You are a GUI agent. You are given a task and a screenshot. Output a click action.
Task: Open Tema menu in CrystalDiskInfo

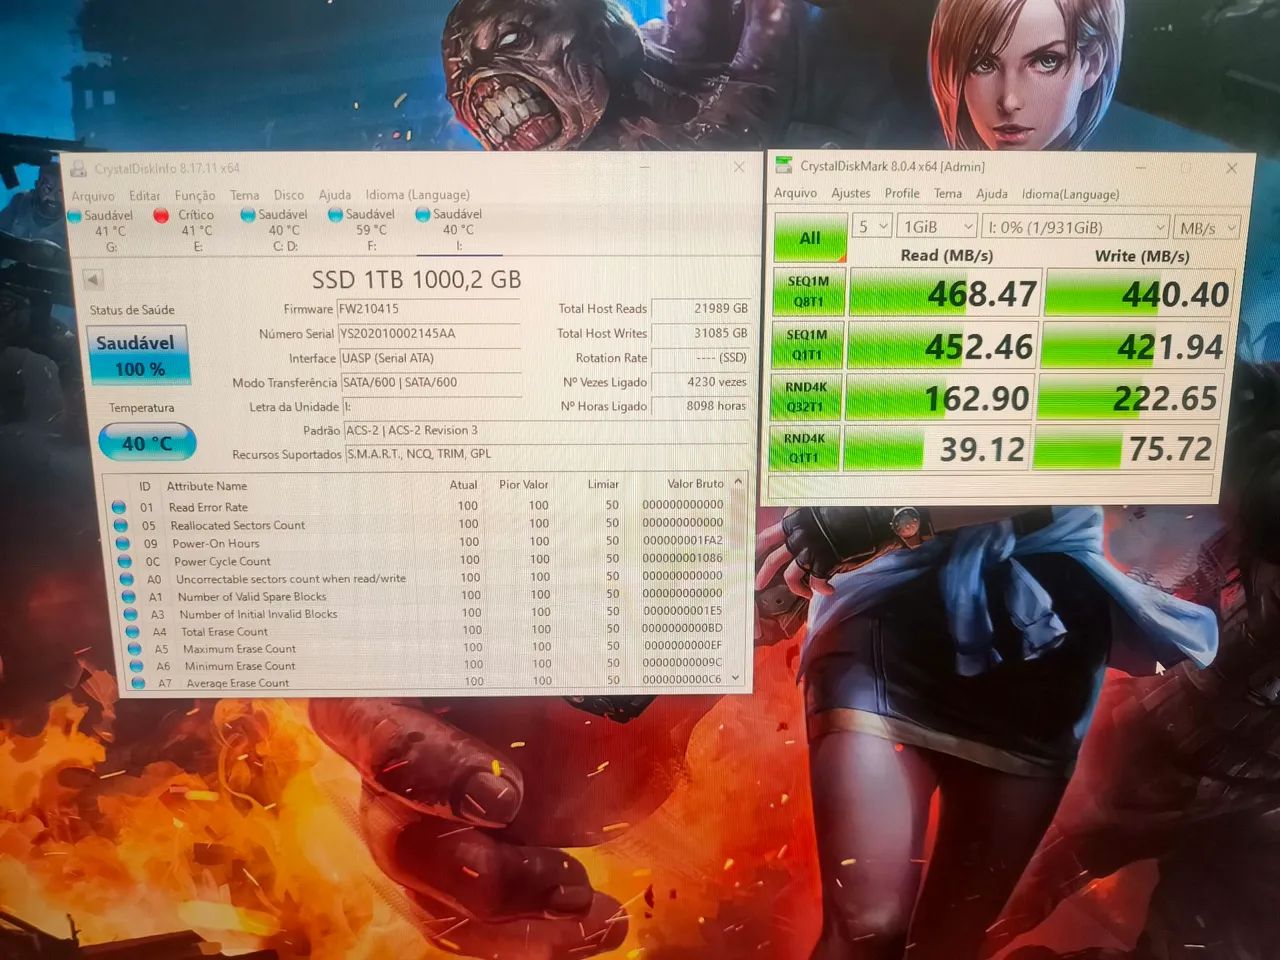pyautogui.click(x=244, y=195)
